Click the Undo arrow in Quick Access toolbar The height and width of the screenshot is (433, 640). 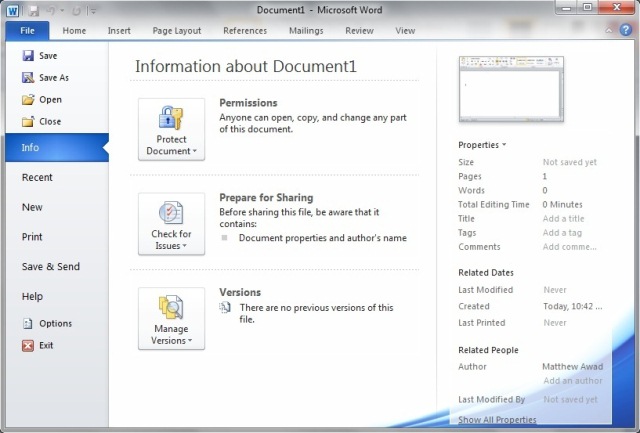[51, 11]
